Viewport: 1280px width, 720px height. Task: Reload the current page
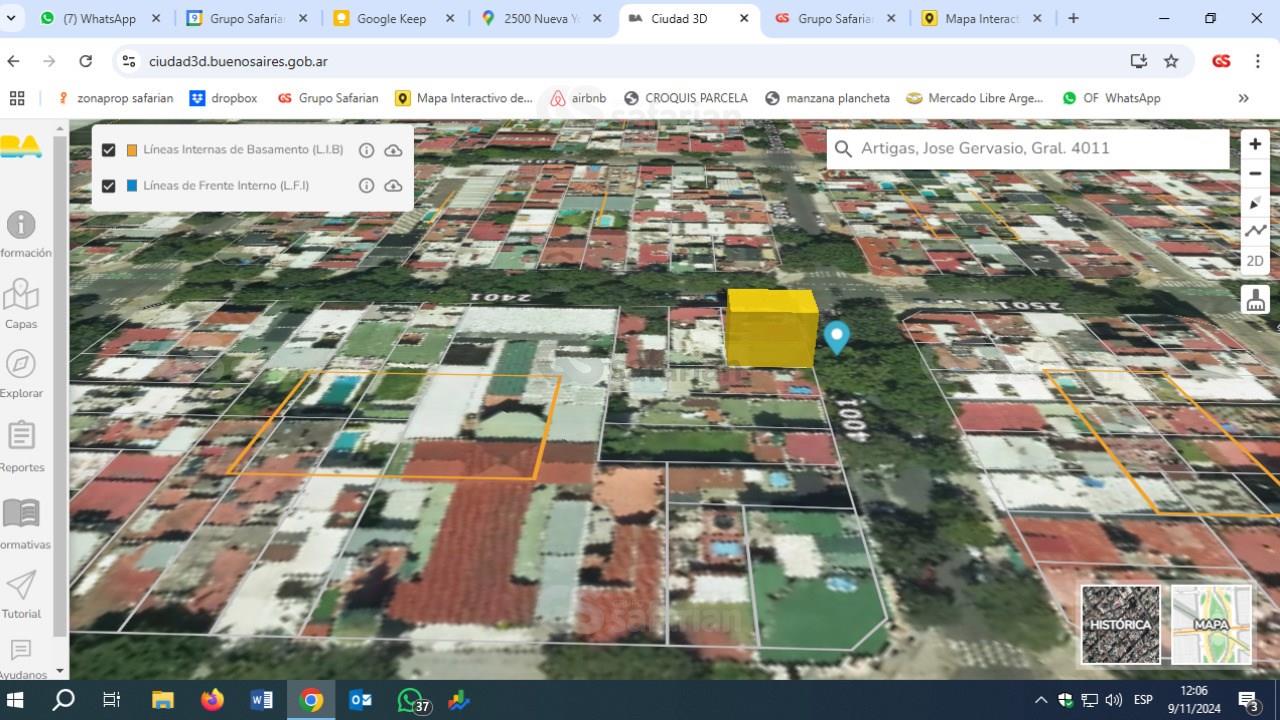tap(85, 61)
